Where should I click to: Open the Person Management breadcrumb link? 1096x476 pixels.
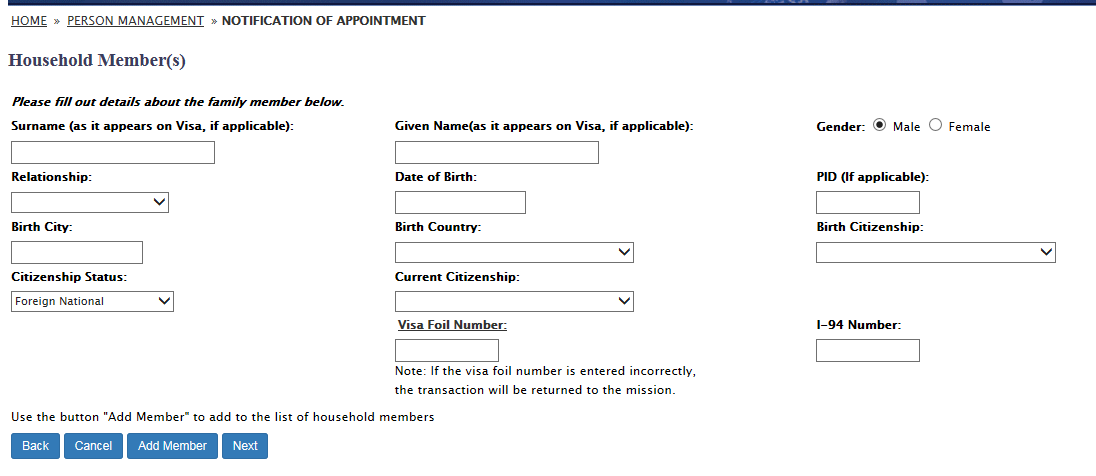[x=135, y=21]
